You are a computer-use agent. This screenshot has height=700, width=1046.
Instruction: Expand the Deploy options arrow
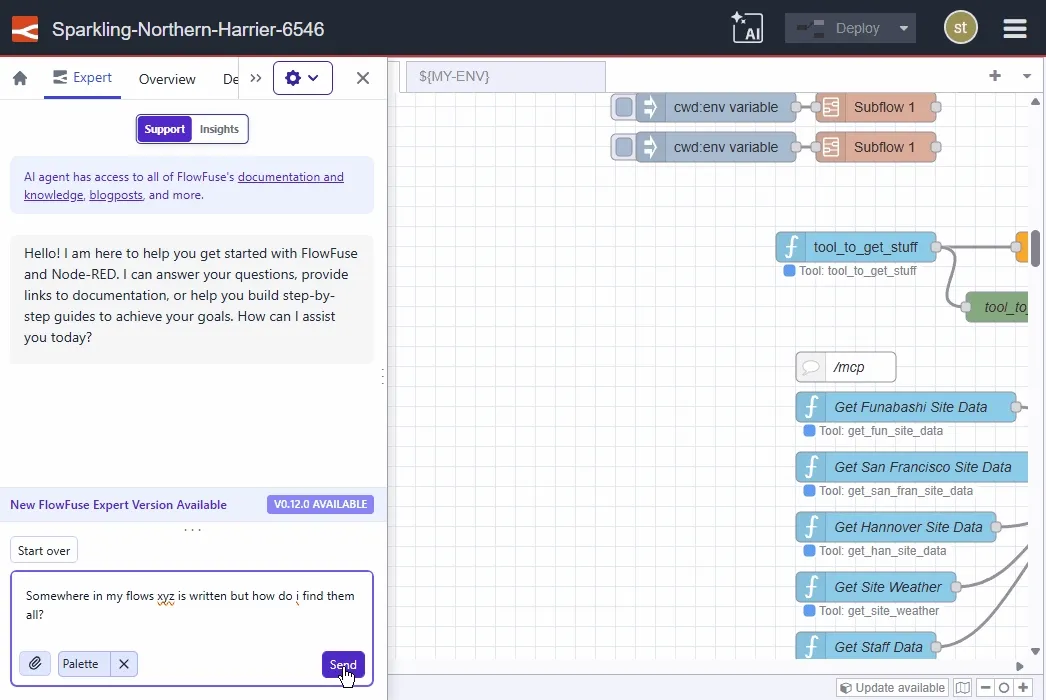904,28
